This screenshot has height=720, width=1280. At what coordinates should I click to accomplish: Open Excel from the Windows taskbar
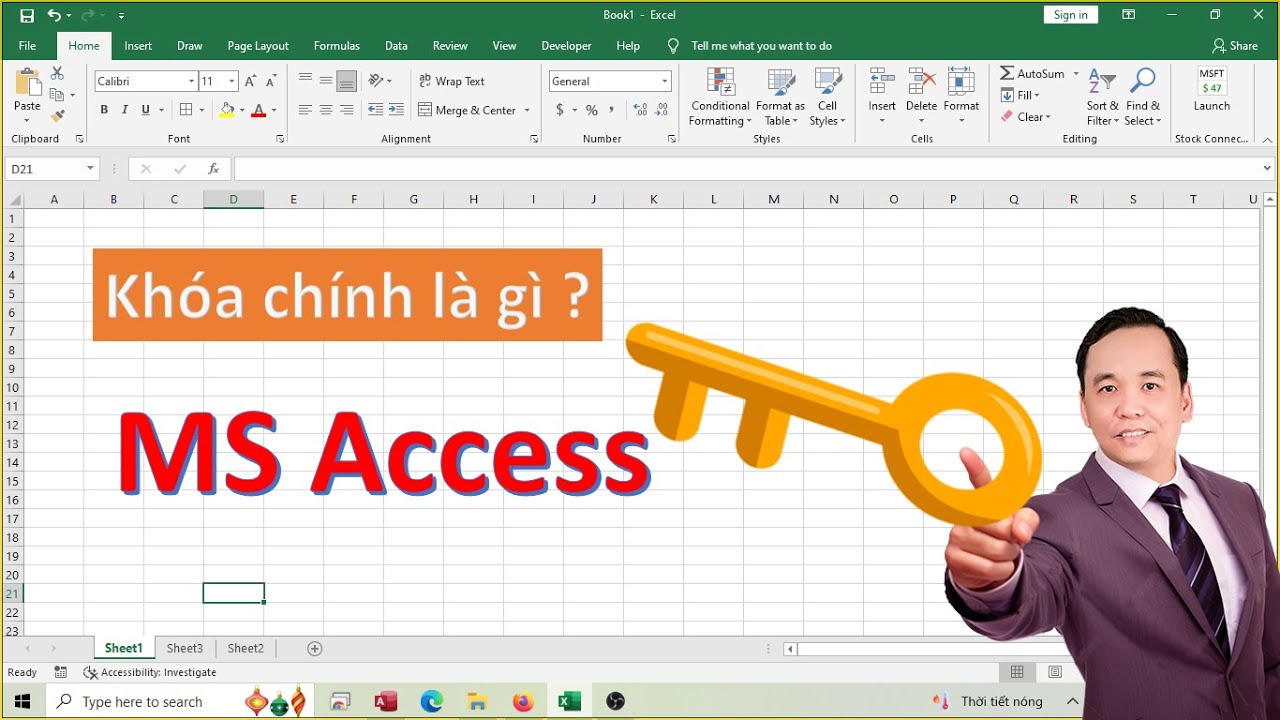(570, 702)
